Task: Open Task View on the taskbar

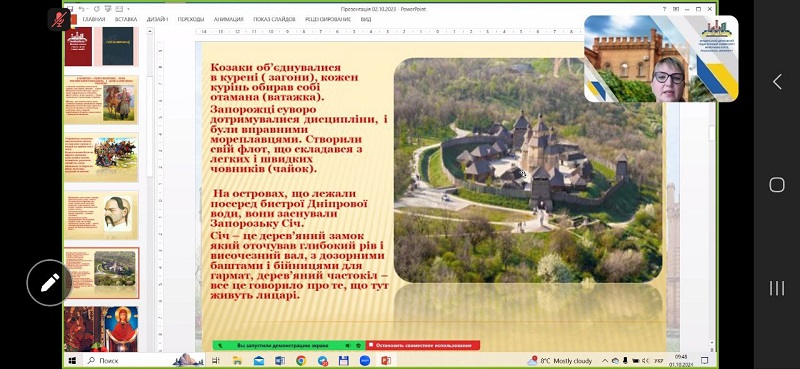Action: (216, 361)
